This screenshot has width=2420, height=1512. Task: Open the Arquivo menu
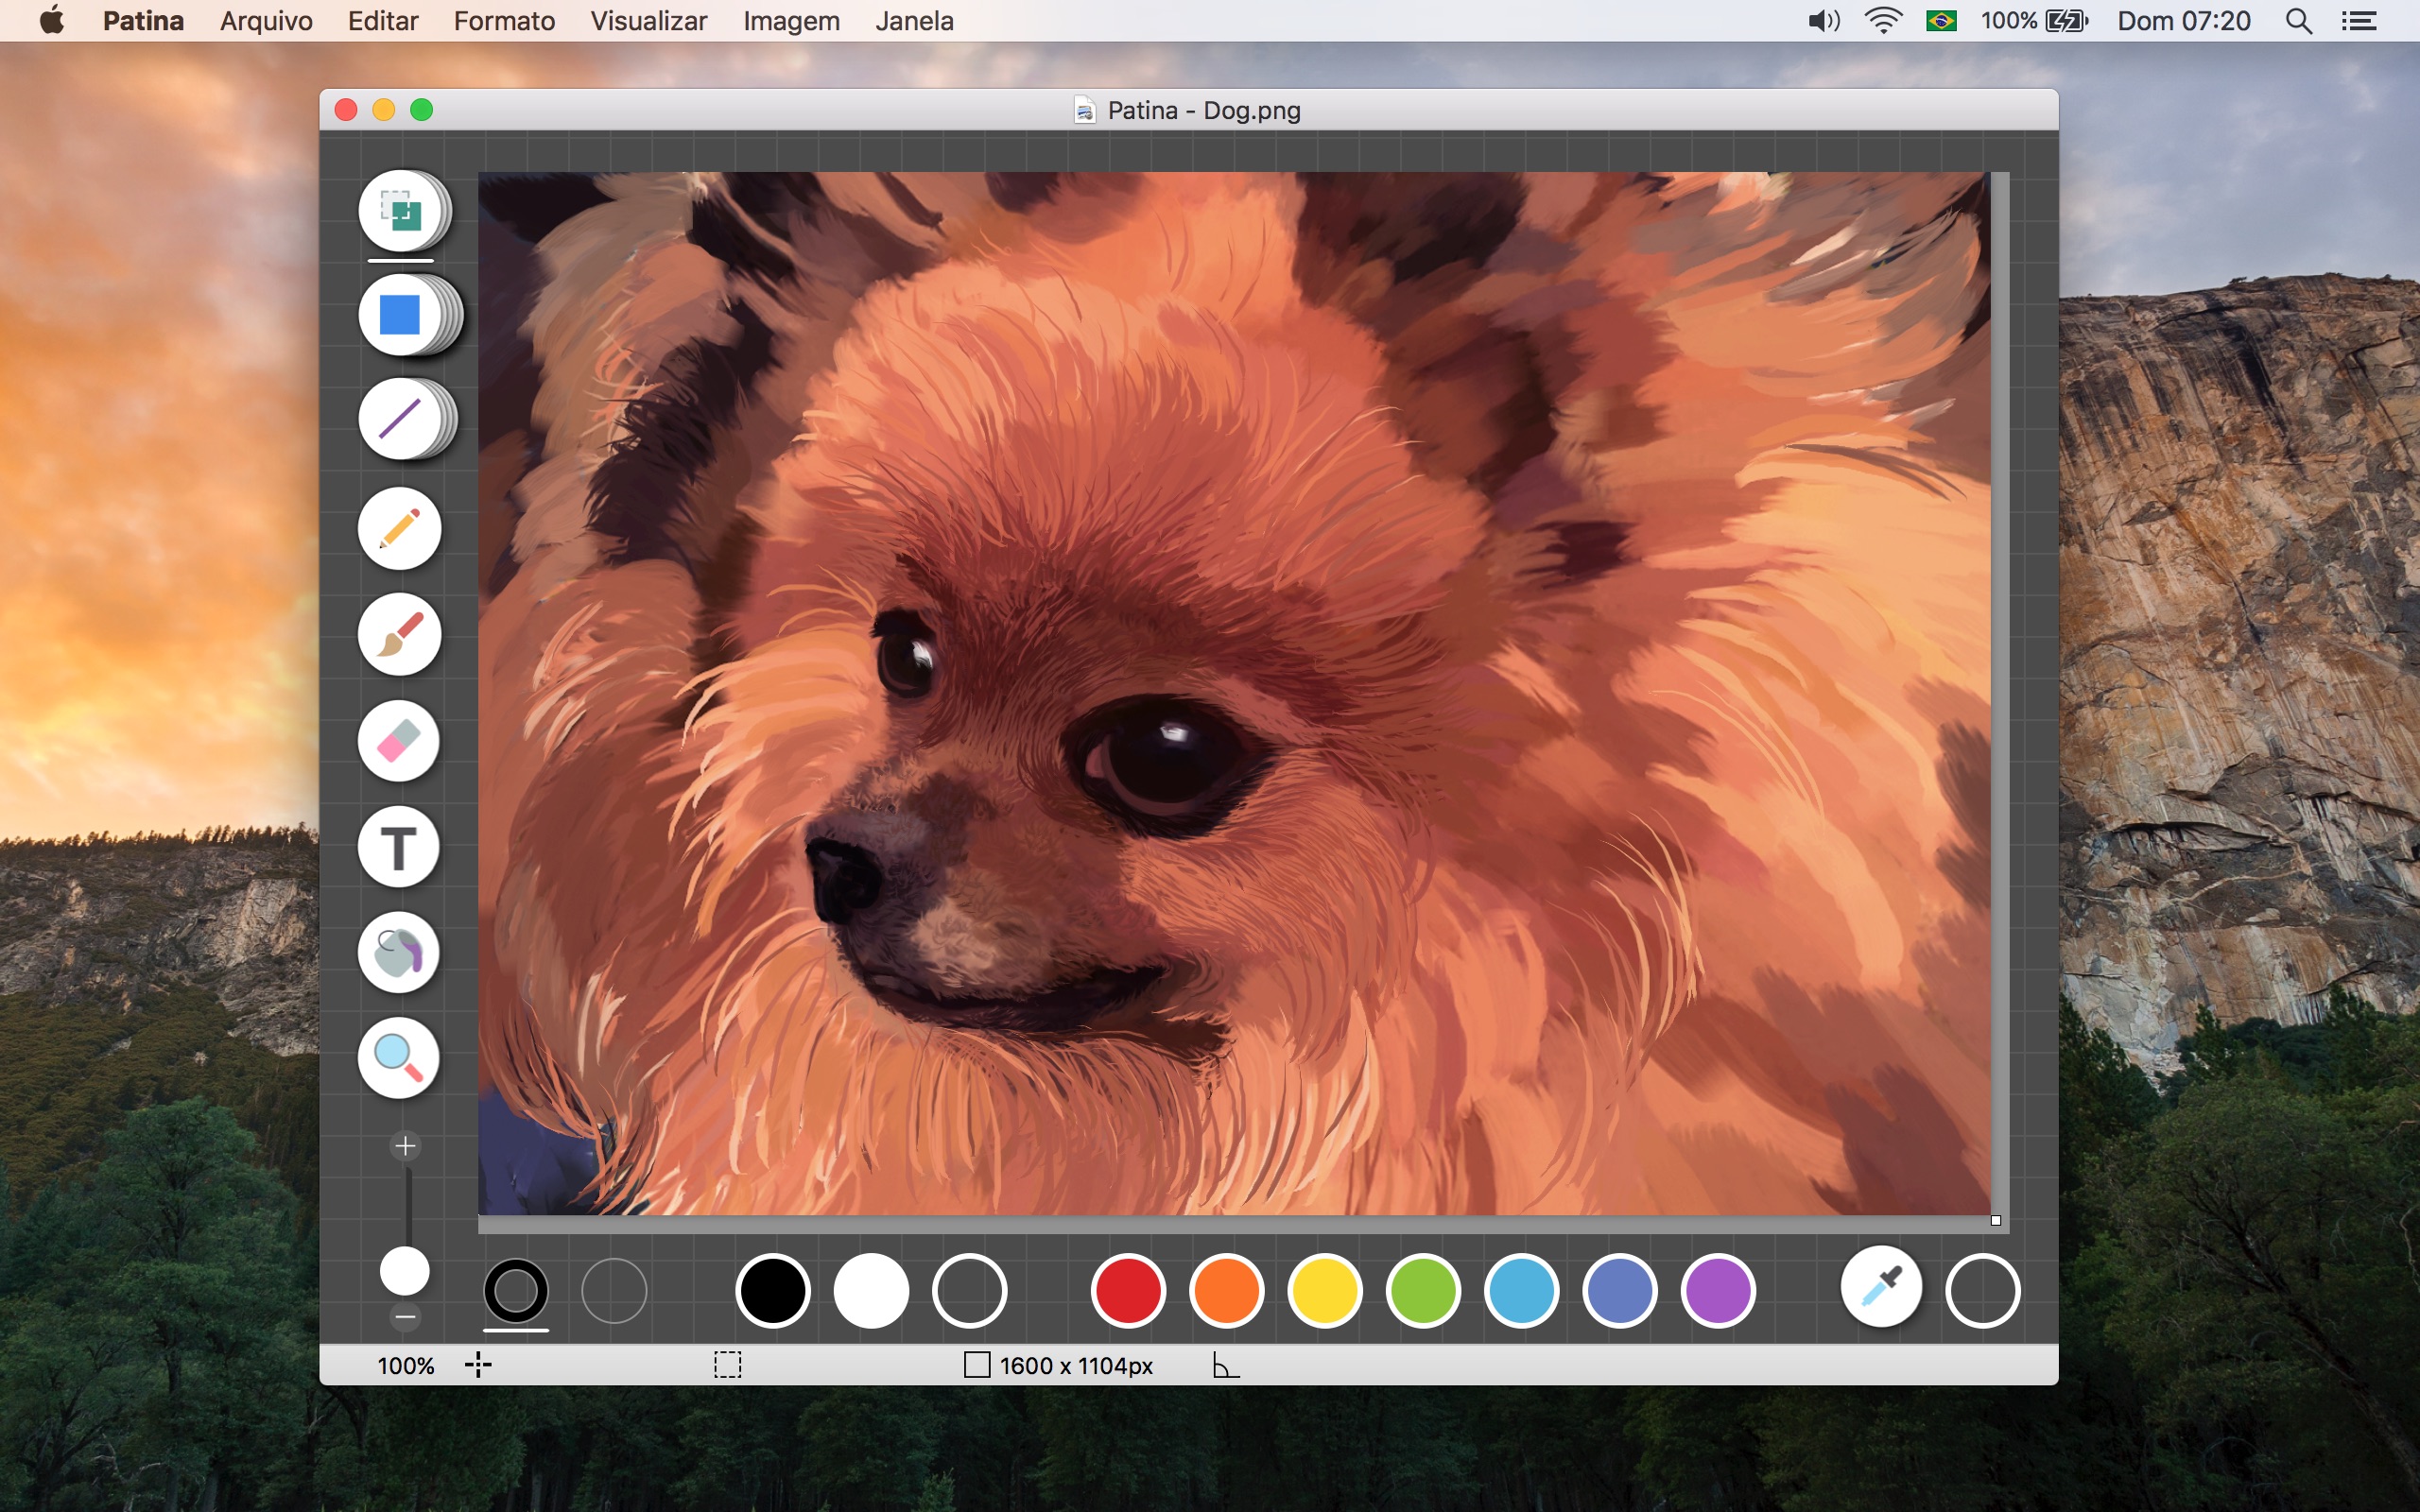[266, 20]
